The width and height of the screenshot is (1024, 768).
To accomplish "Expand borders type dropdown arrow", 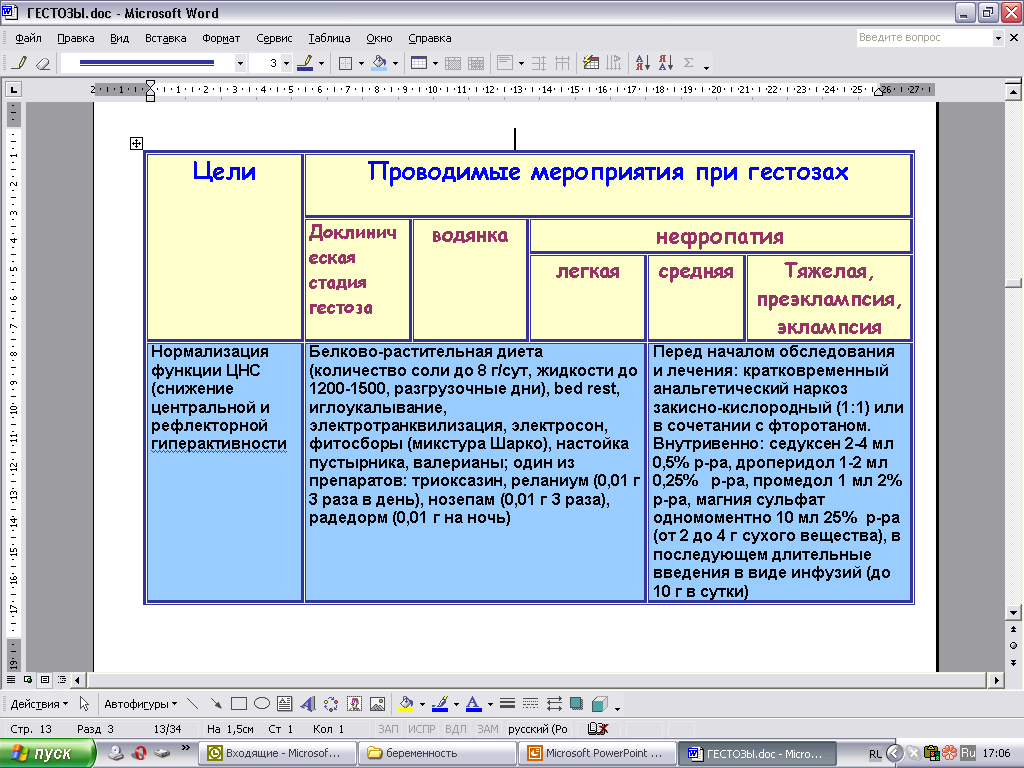I will pyautogui.click(x=361, y=63).
